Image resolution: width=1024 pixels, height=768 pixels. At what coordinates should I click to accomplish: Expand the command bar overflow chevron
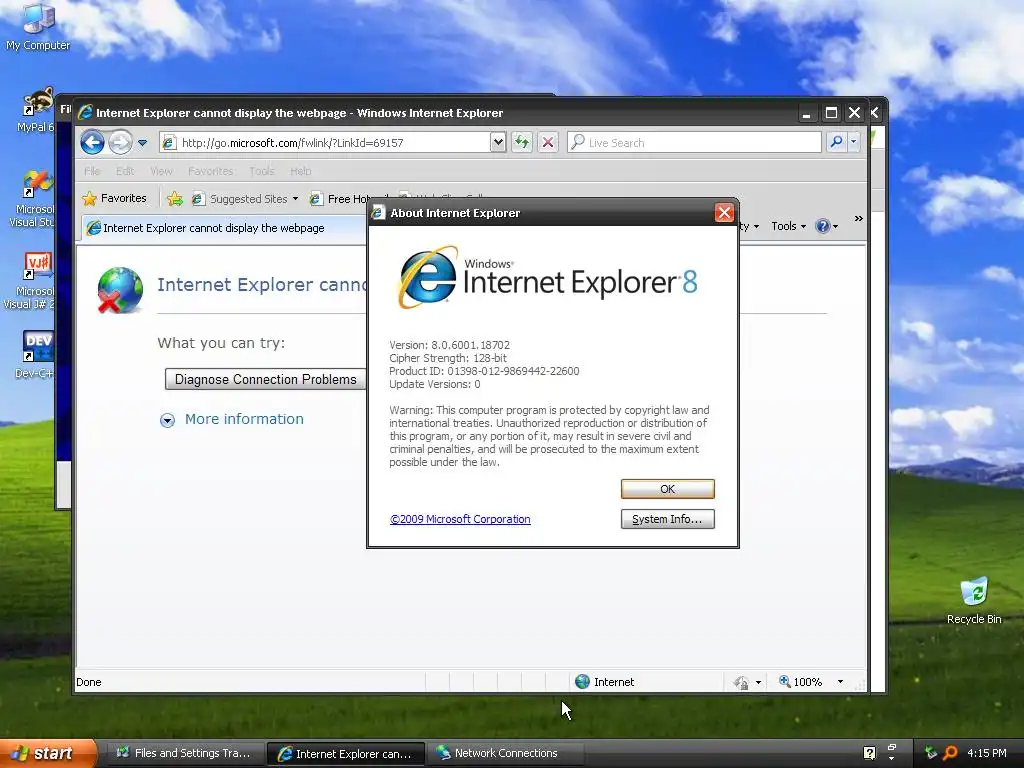pos(858,219)
